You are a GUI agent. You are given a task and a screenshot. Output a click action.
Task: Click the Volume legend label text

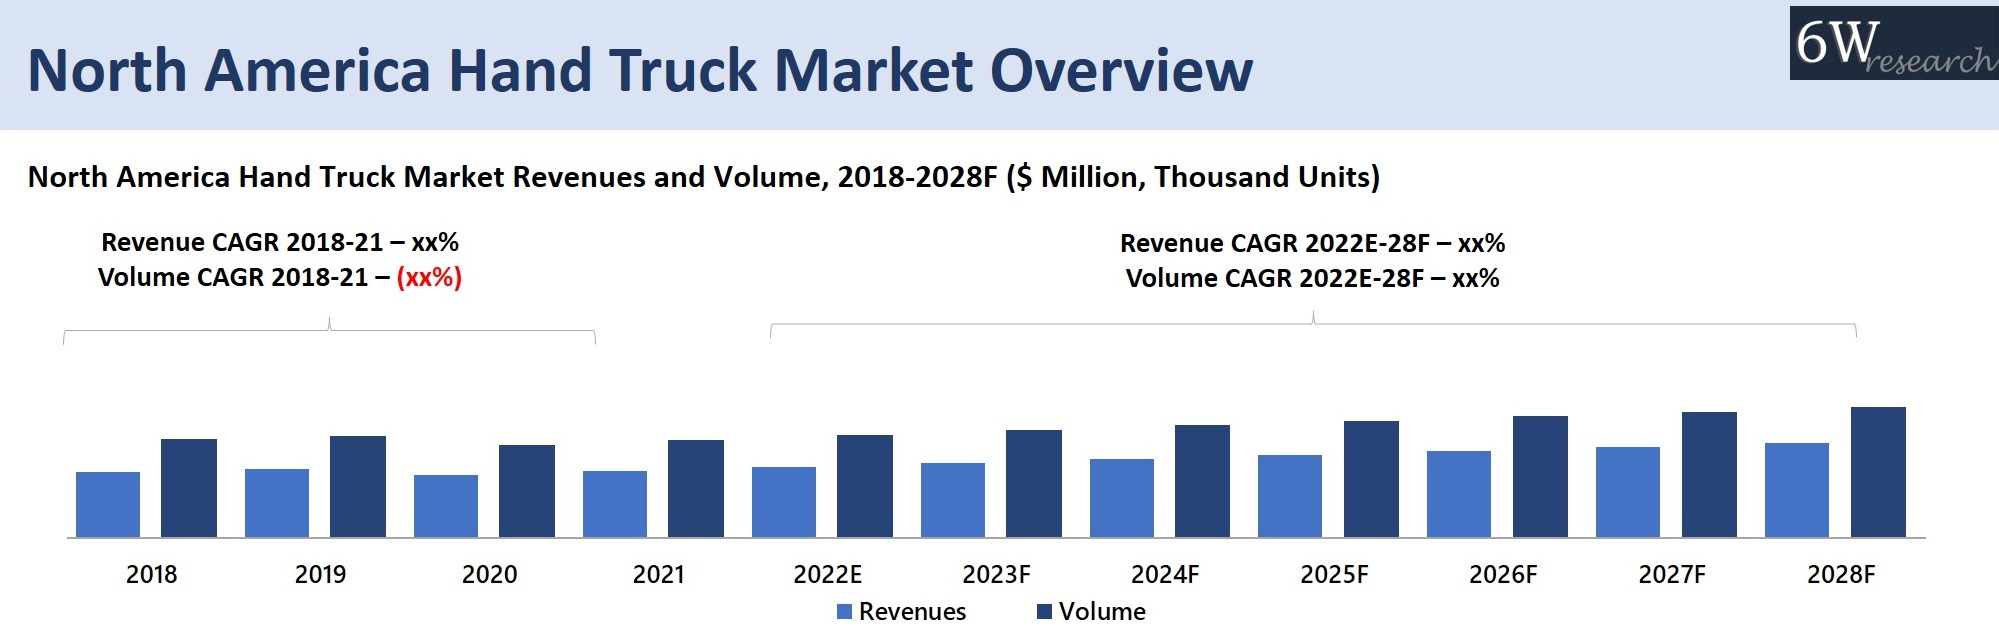(1102, 612)
